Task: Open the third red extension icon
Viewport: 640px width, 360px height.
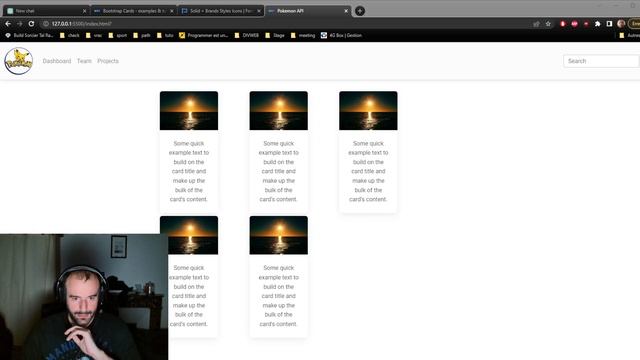Action: [586, 24]
